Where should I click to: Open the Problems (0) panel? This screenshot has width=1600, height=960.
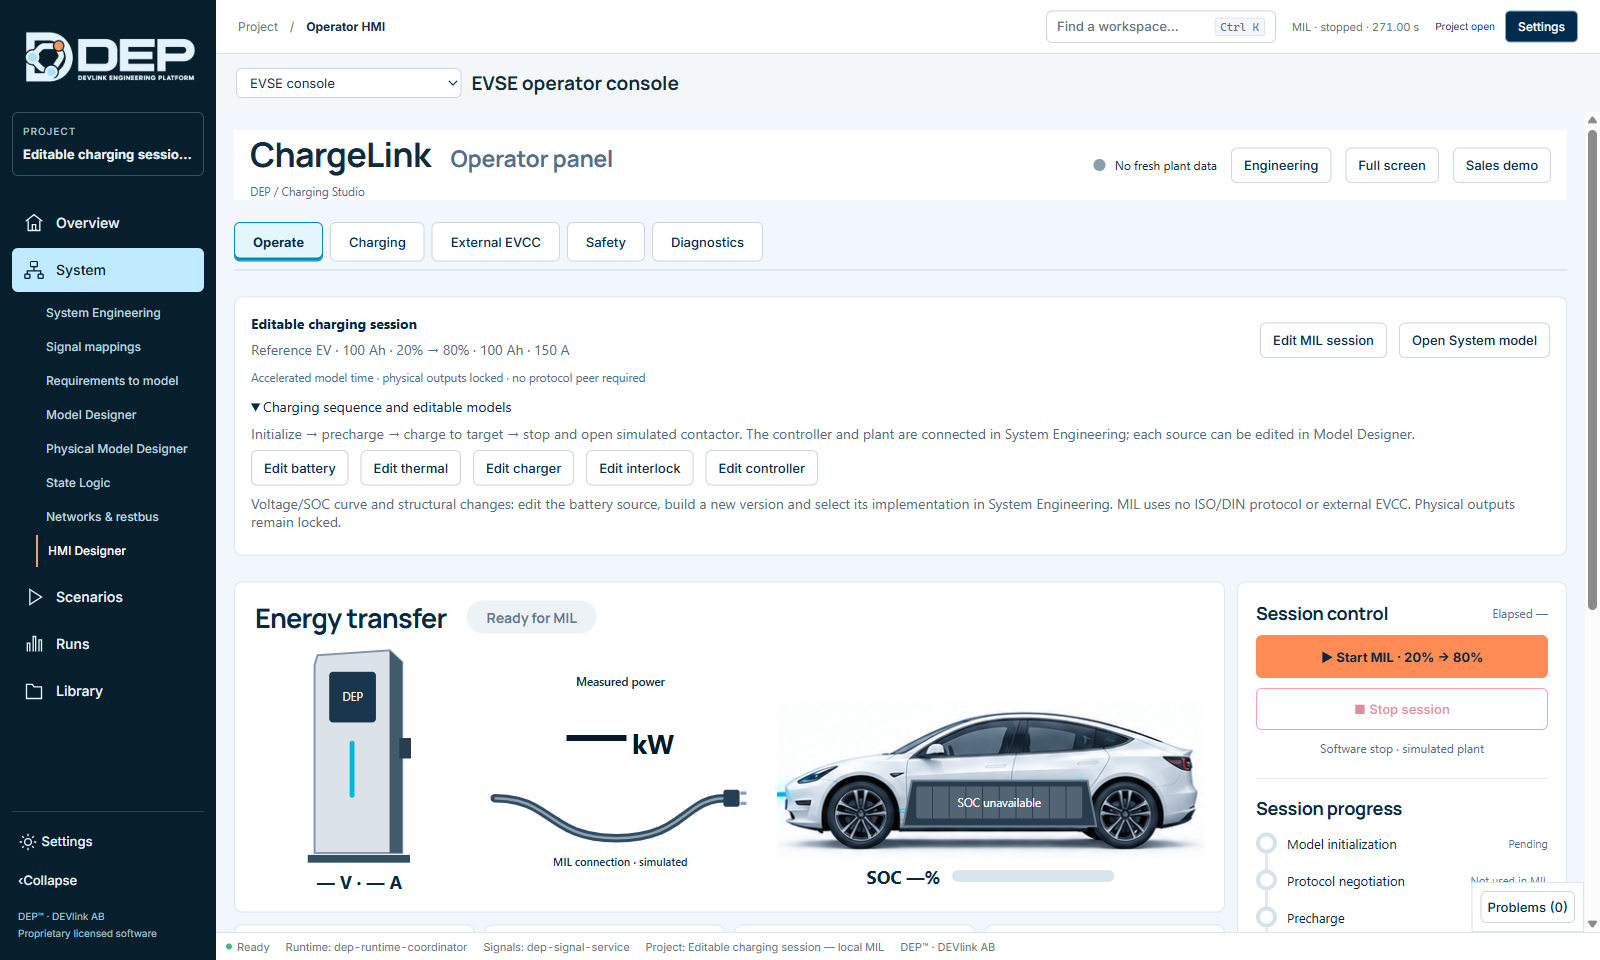pyautogui.click(x=1527, y=907)
